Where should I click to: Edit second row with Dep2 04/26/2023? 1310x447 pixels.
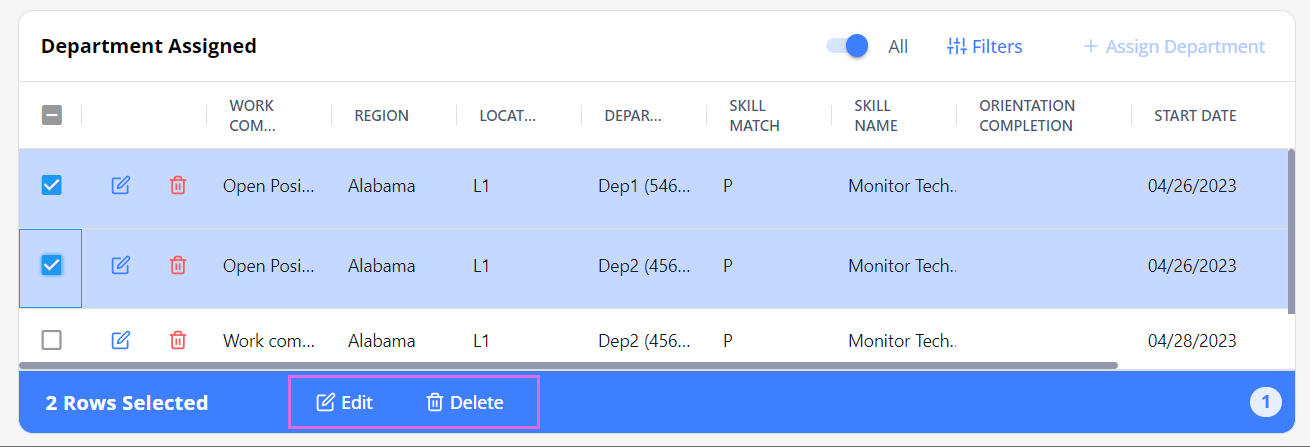tap(120, 265)
